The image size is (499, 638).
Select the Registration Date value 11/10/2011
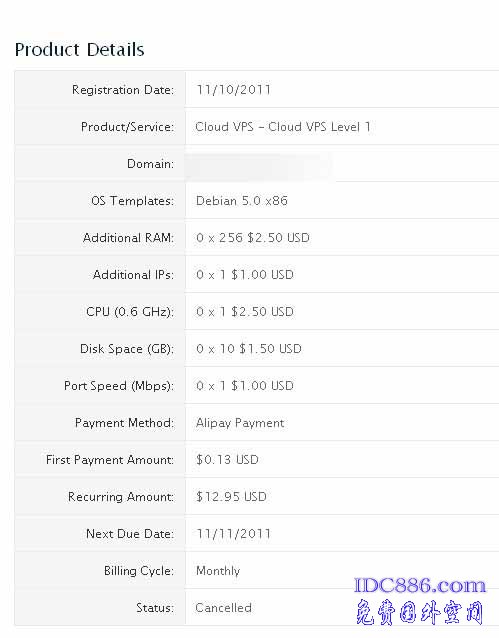click(234, 90)
